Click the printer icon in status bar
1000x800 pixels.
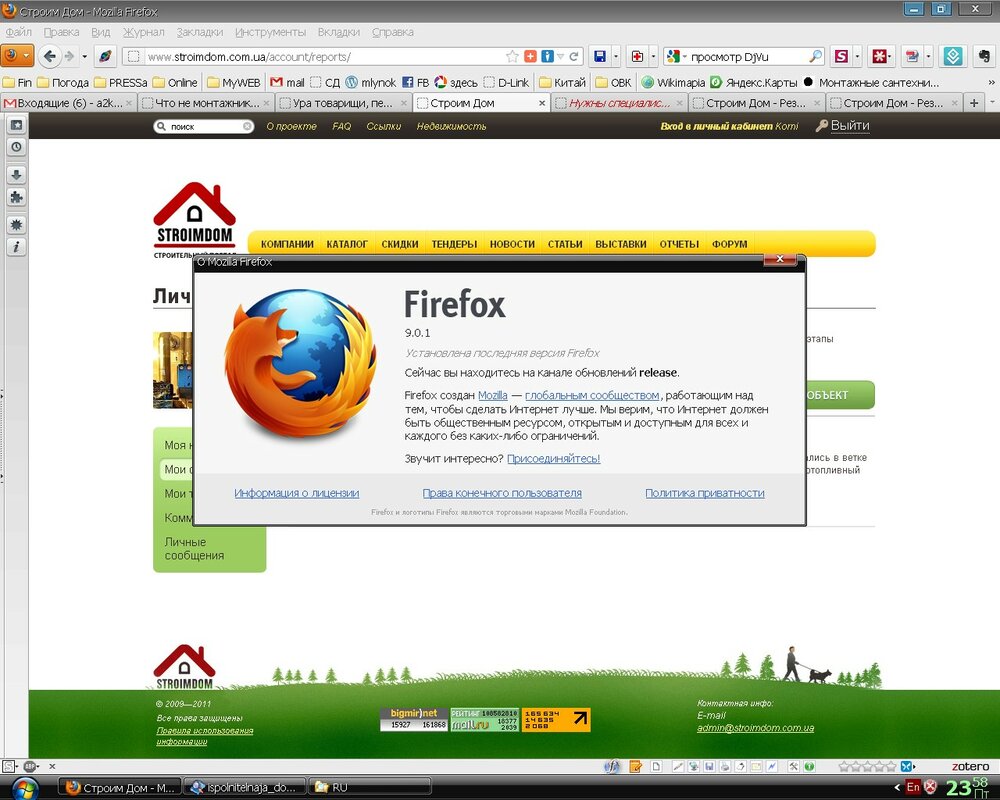[x=724, y=766]
